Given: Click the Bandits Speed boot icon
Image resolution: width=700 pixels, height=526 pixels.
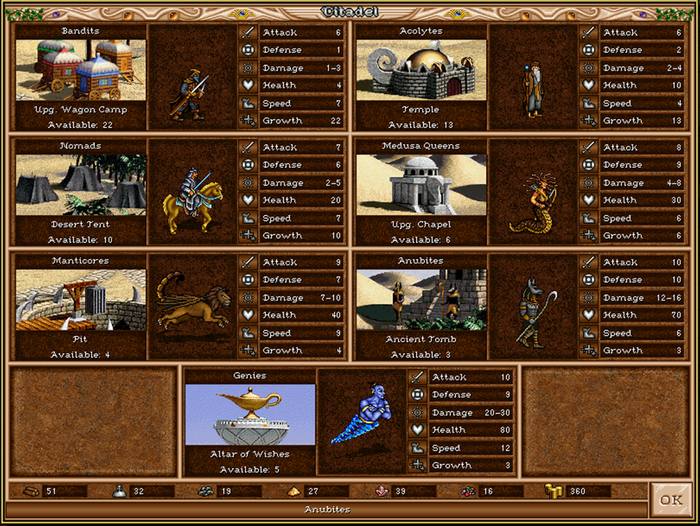Looking at the screenshot, I should click(248, 103).
